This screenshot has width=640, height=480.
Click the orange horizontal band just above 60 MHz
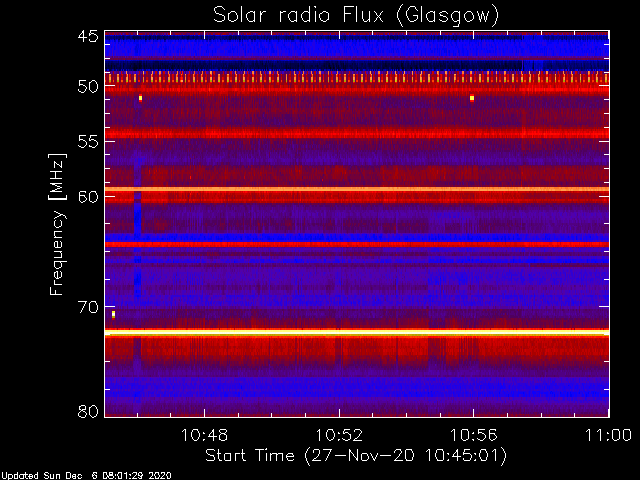tap(357, 189)
